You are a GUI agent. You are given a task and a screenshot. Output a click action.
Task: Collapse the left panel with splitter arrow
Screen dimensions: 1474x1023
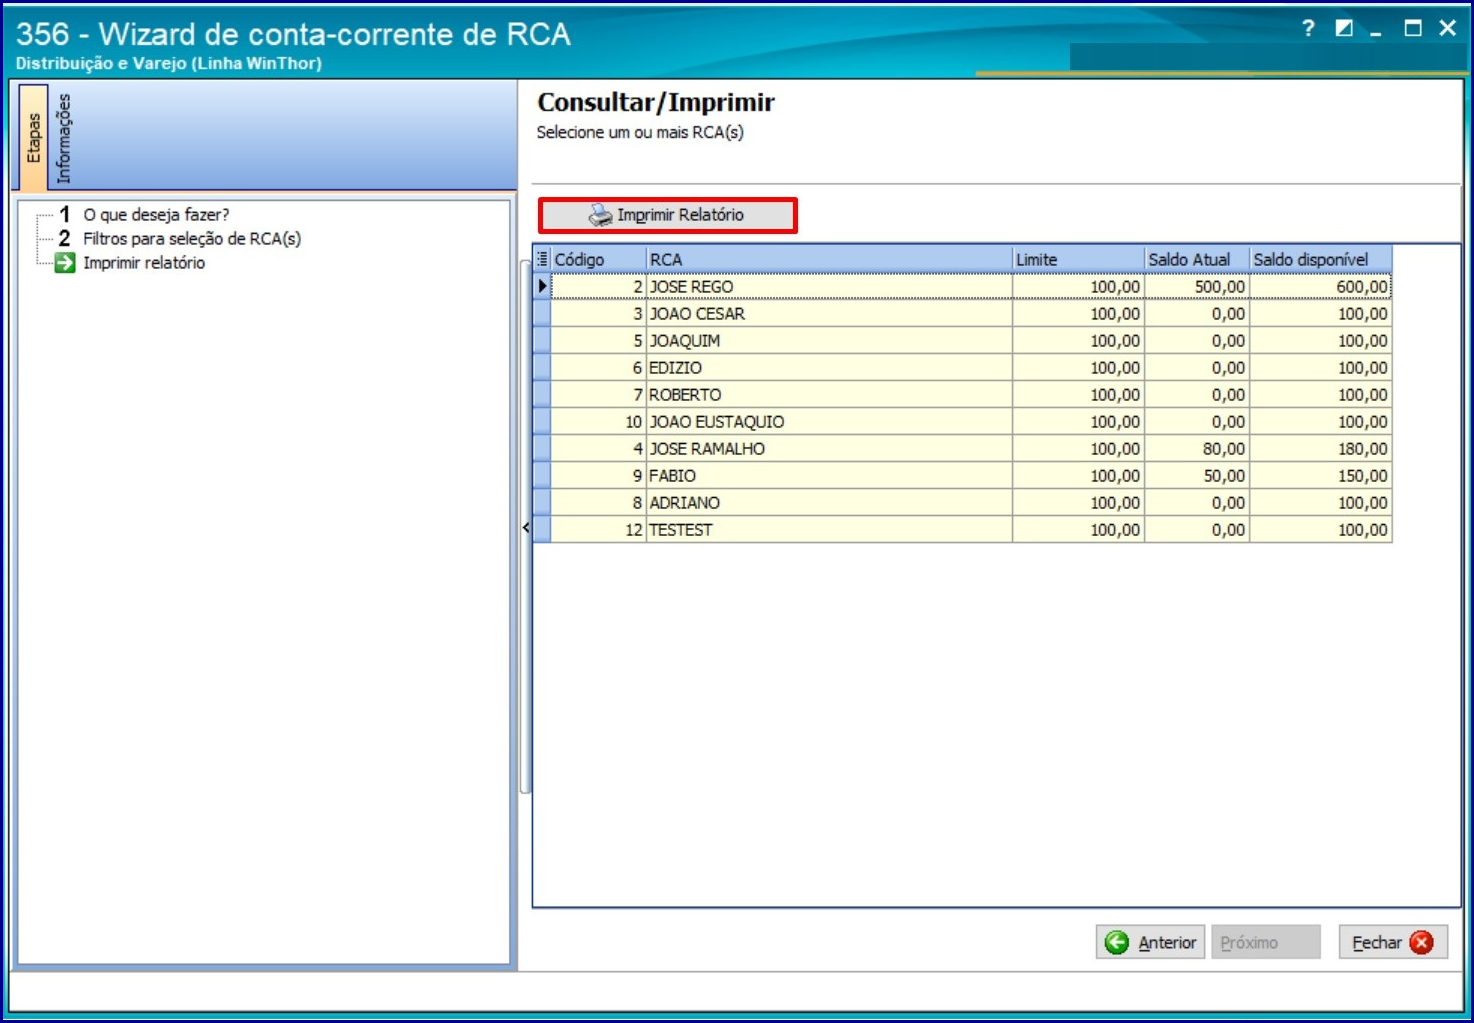525,527
